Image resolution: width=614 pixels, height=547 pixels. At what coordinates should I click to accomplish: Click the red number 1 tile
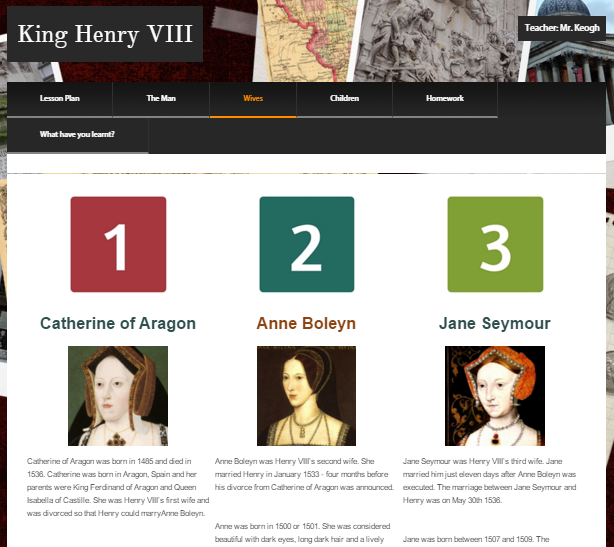[118, 244]
